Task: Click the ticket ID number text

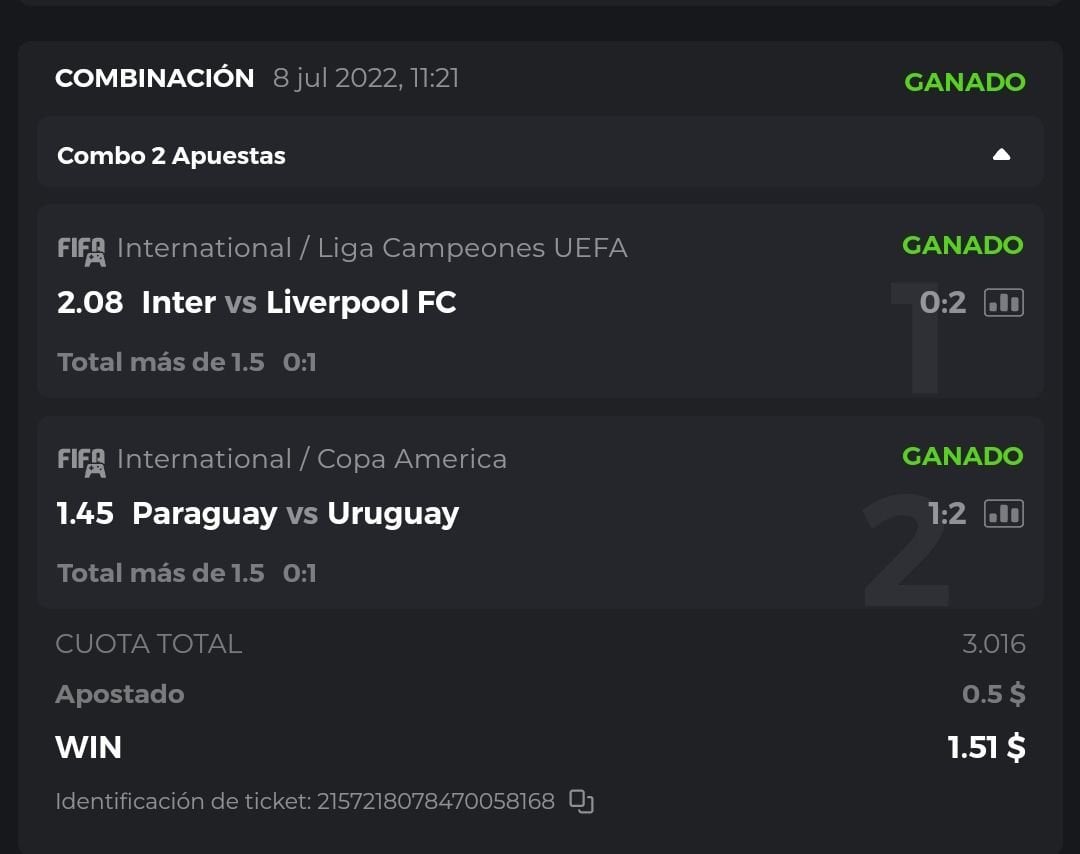Action: (x=435, y=801)
